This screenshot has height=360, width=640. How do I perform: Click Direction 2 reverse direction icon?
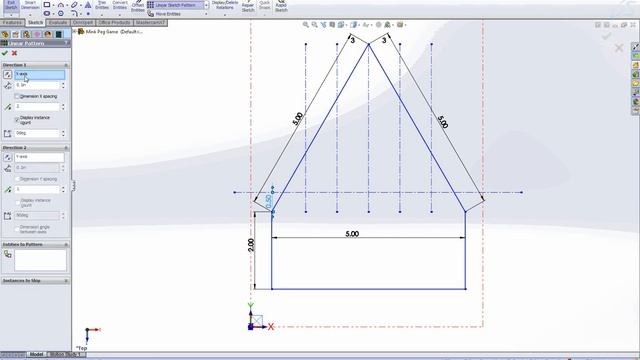click(x=7, y=157)
